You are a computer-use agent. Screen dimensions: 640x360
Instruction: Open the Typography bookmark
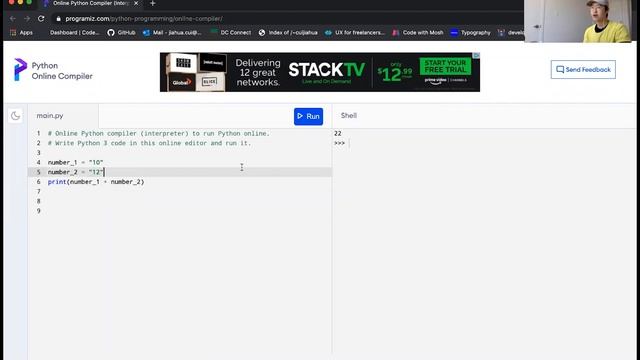pos(470,33)
